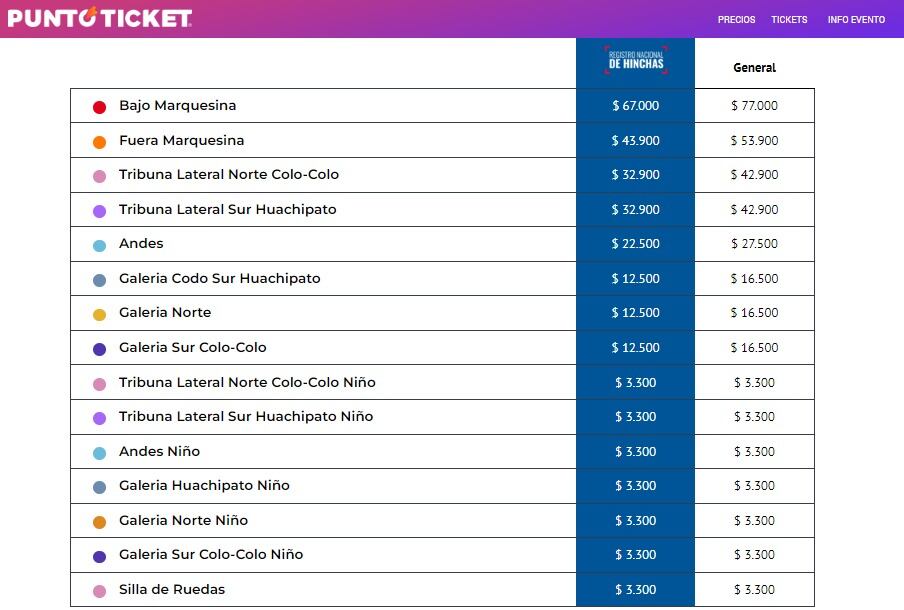
Task: Select Tribuna Lateral Norte Colo-Colo label
Action: [229, 174]
